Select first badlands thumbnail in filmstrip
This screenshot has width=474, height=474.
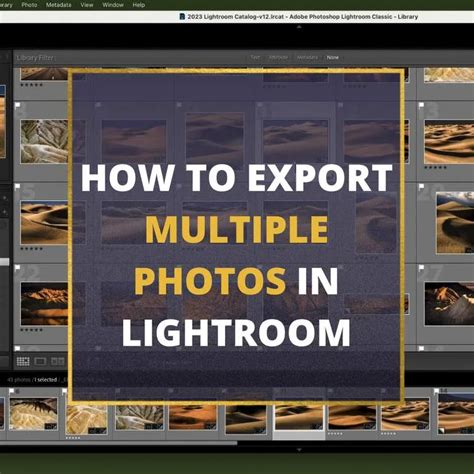[33, 414]
